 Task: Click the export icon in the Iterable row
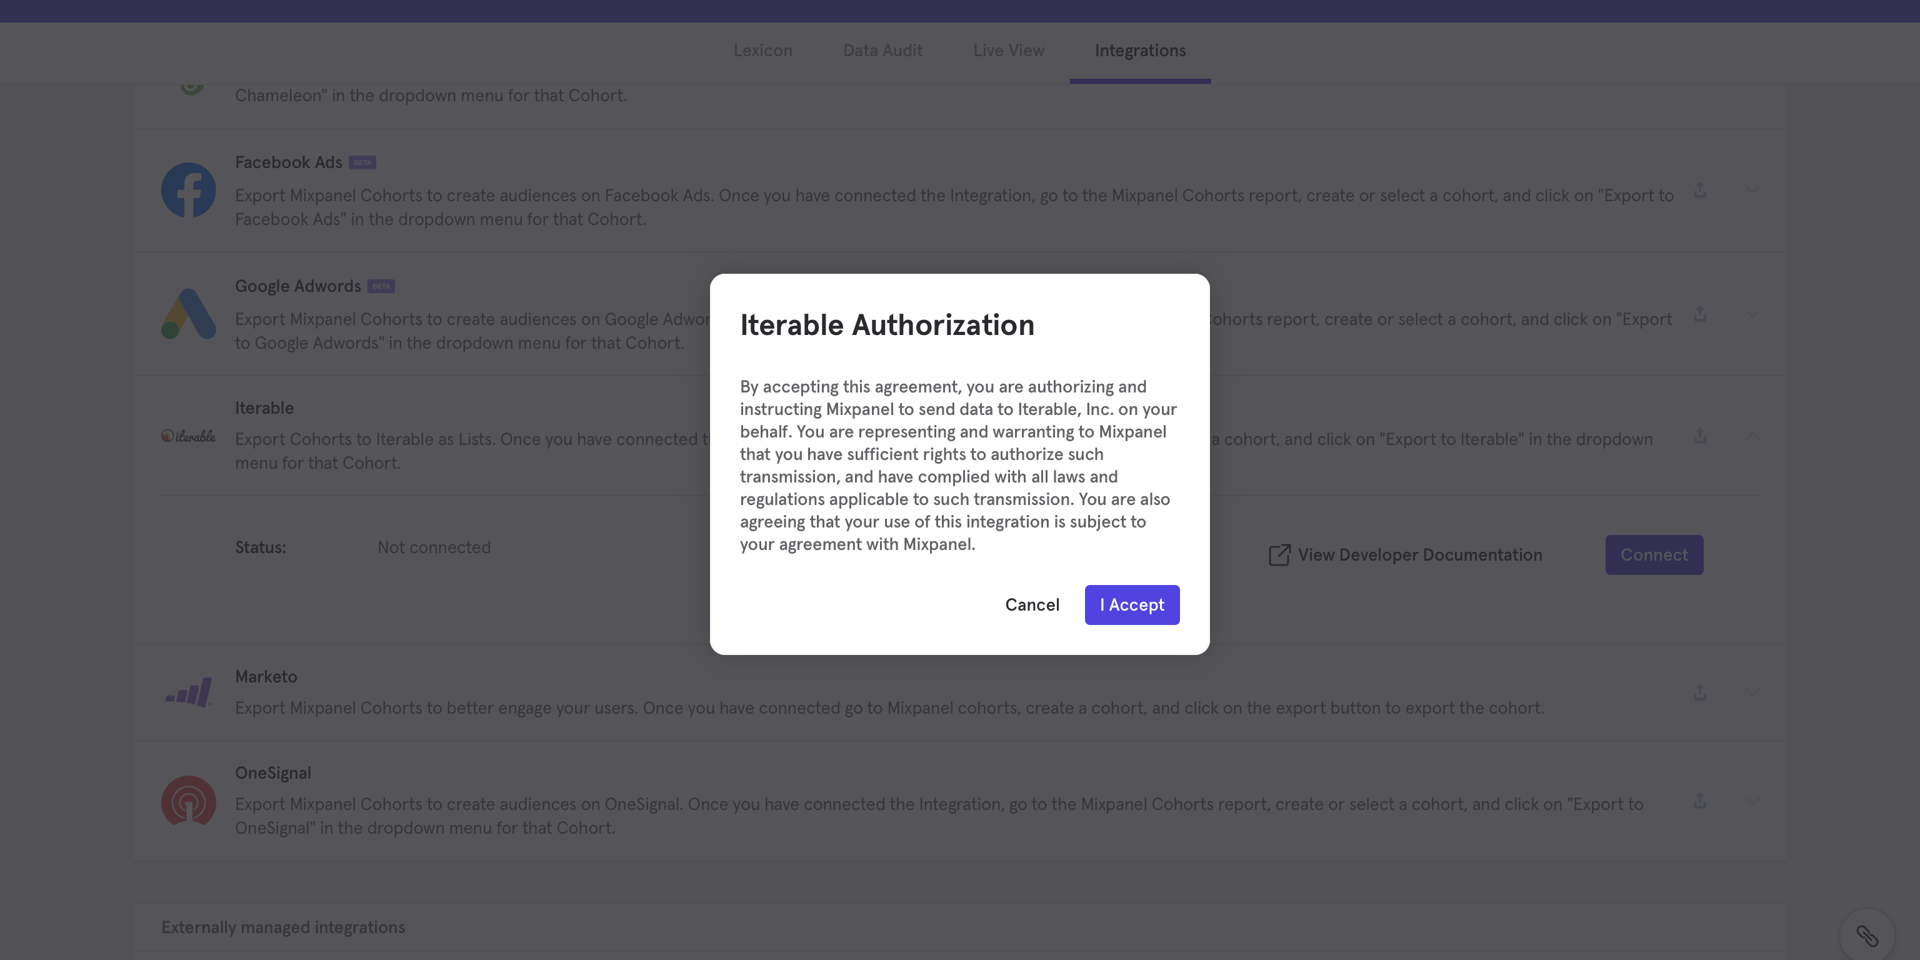pos(1700,436)
